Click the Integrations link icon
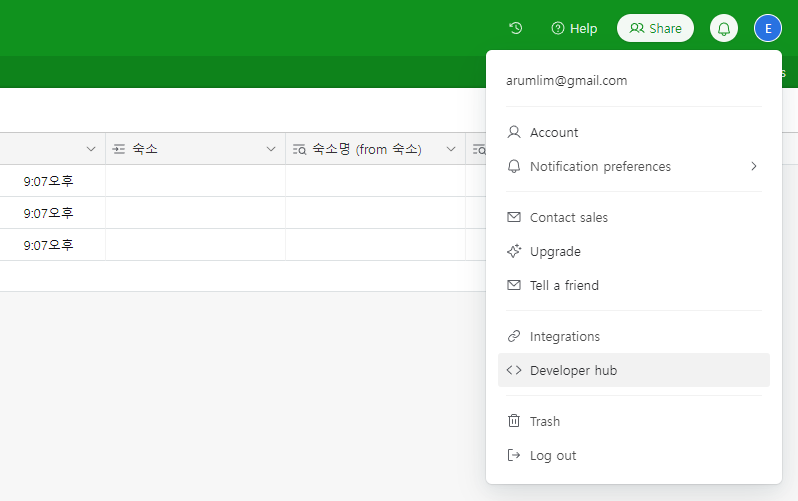The image size is (798, 501). point(514,336)
